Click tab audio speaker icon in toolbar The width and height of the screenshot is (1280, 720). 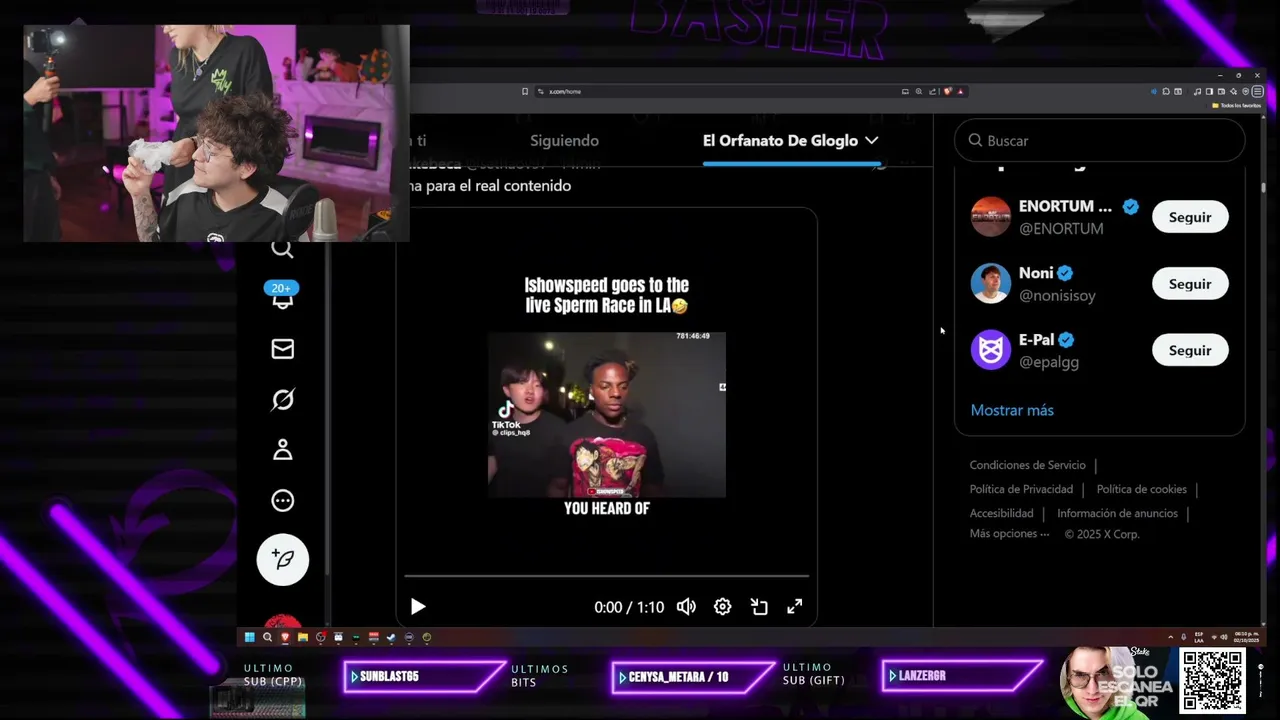[x=1153, y=91]
